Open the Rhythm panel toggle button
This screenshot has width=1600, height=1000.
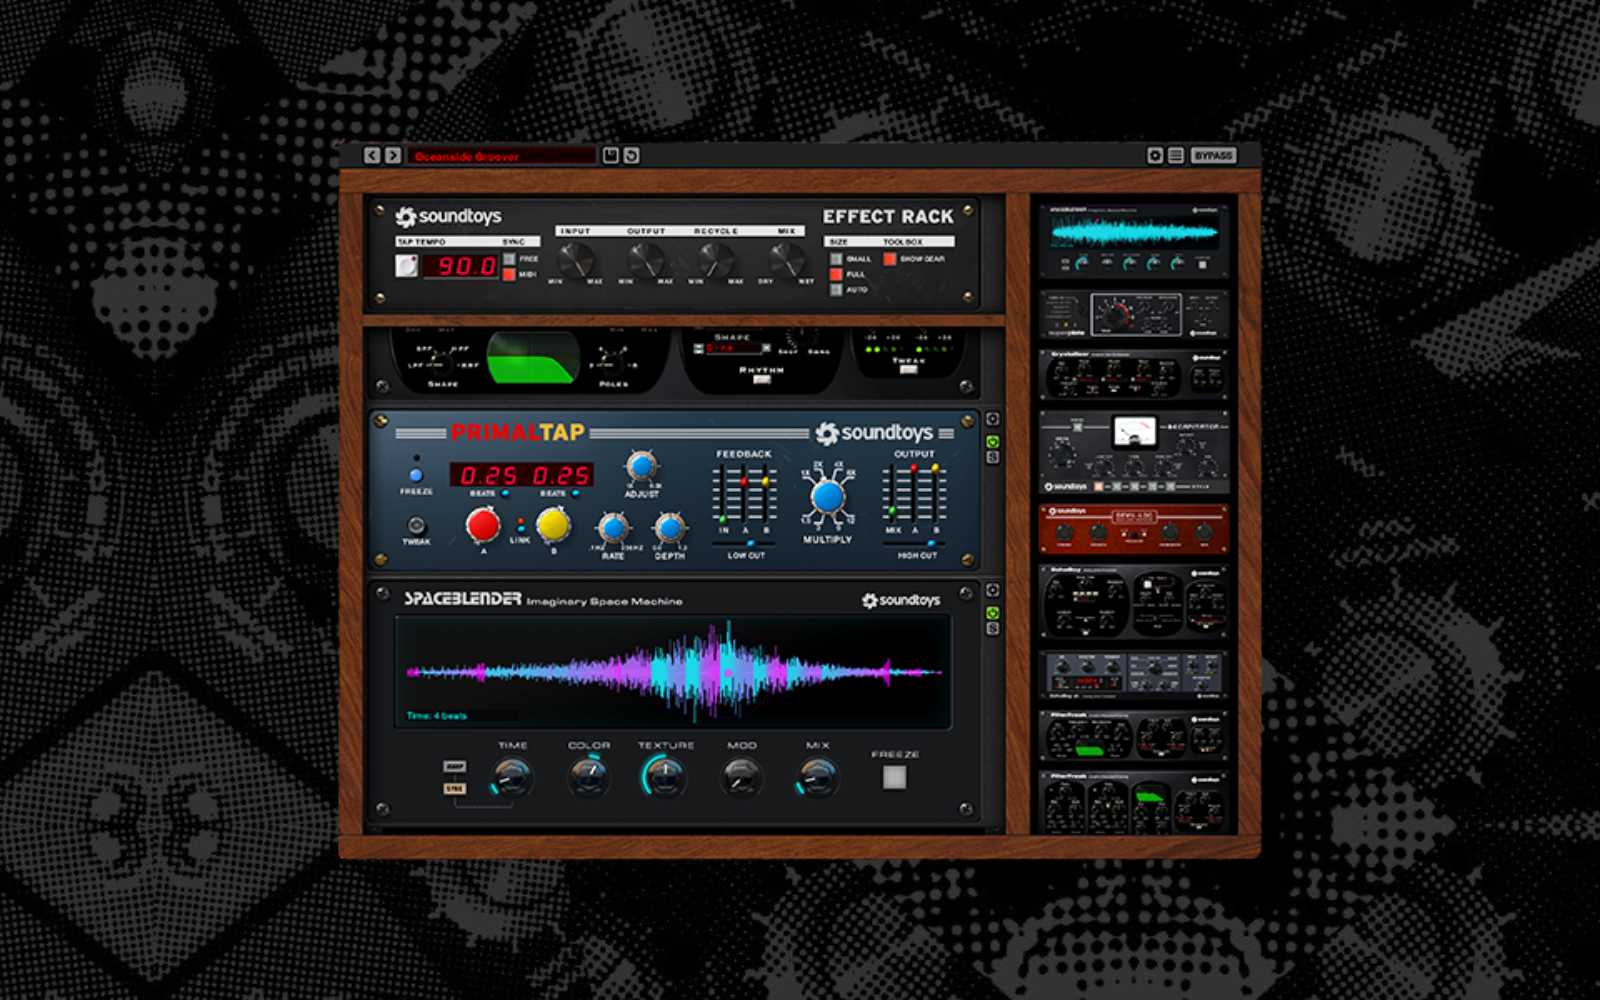click(x=762, y=380)
